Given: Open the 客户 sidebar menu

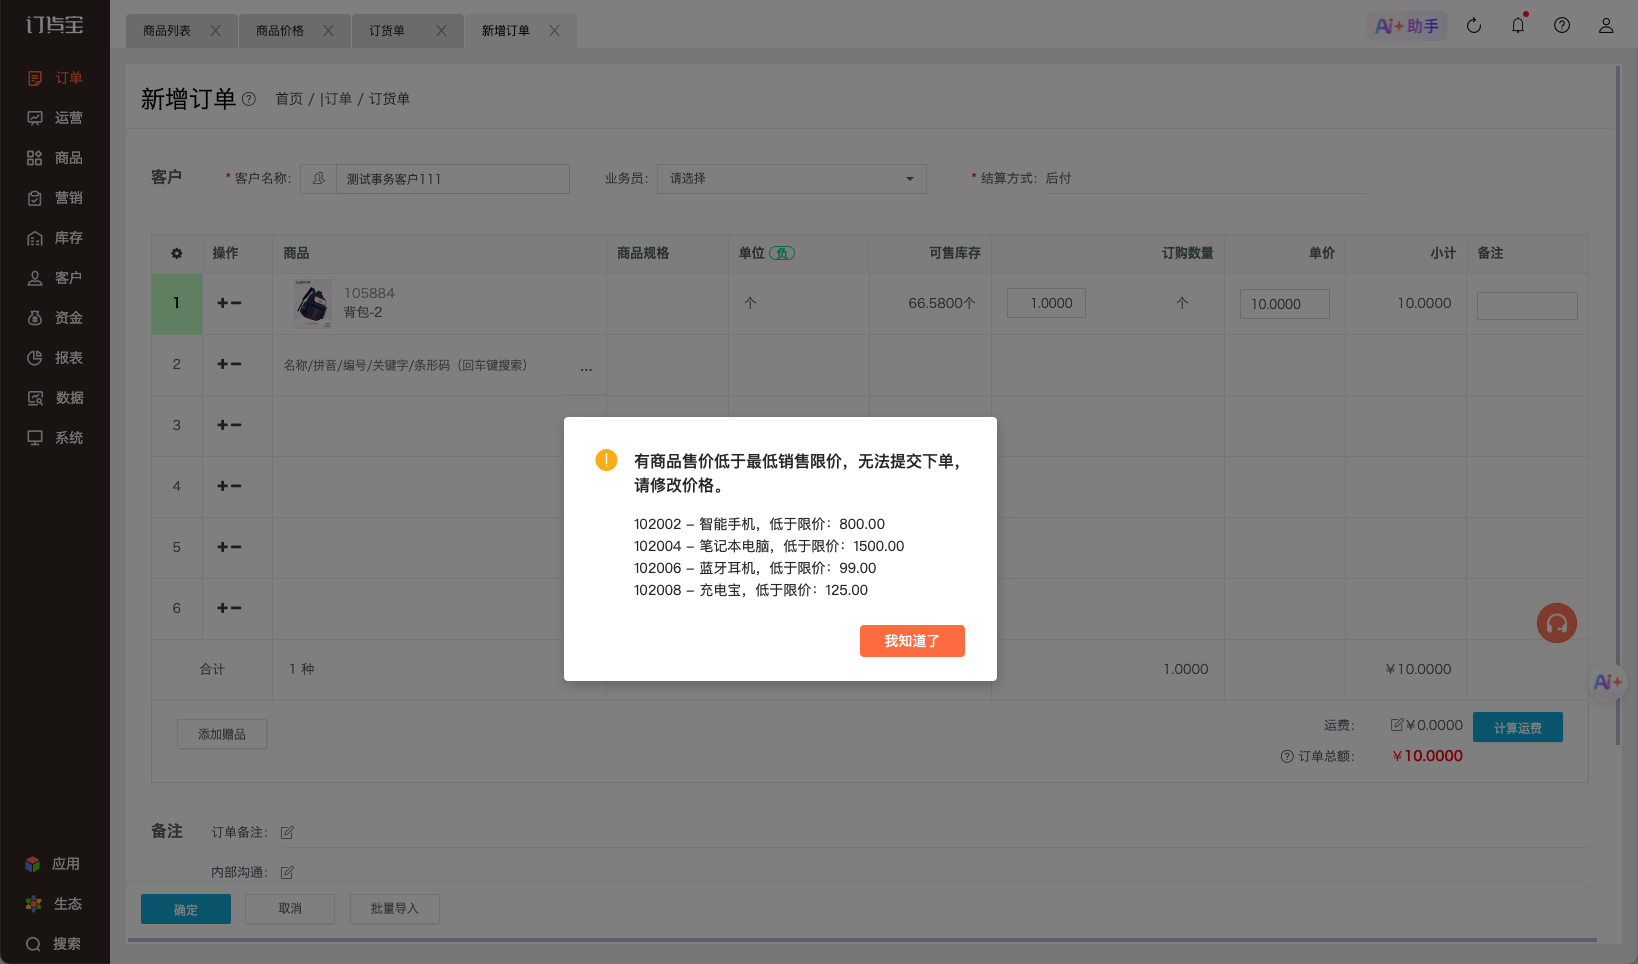Looking at the screenshot, I should [55, 278].
